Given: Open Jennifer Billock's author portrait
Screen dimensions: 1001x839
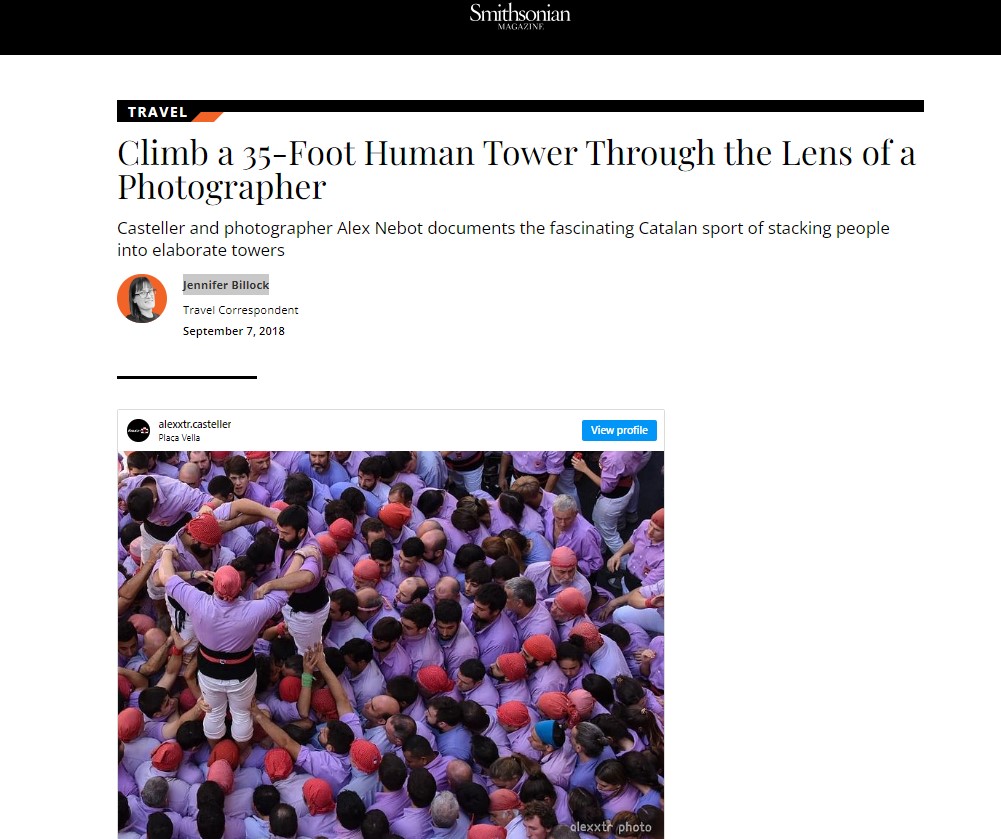Looking at the screenshot, I should pos(142,298).
